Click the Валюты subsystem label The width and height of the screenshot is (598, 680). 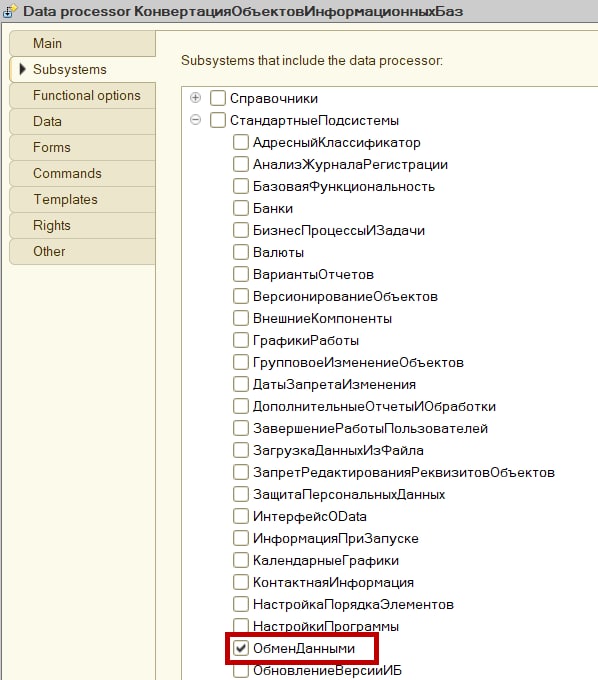click(x=278, y=252)
